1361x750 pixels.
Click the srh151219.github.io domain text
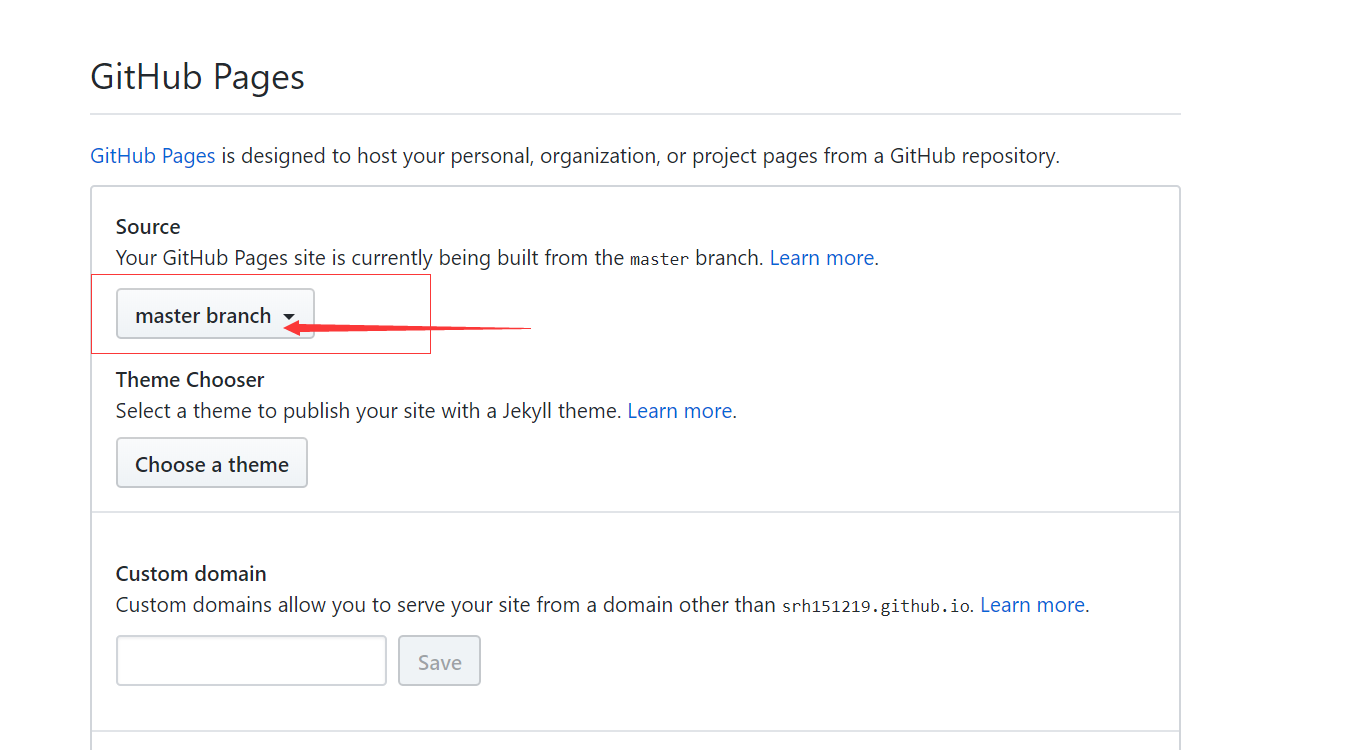(x=876, y=606)
